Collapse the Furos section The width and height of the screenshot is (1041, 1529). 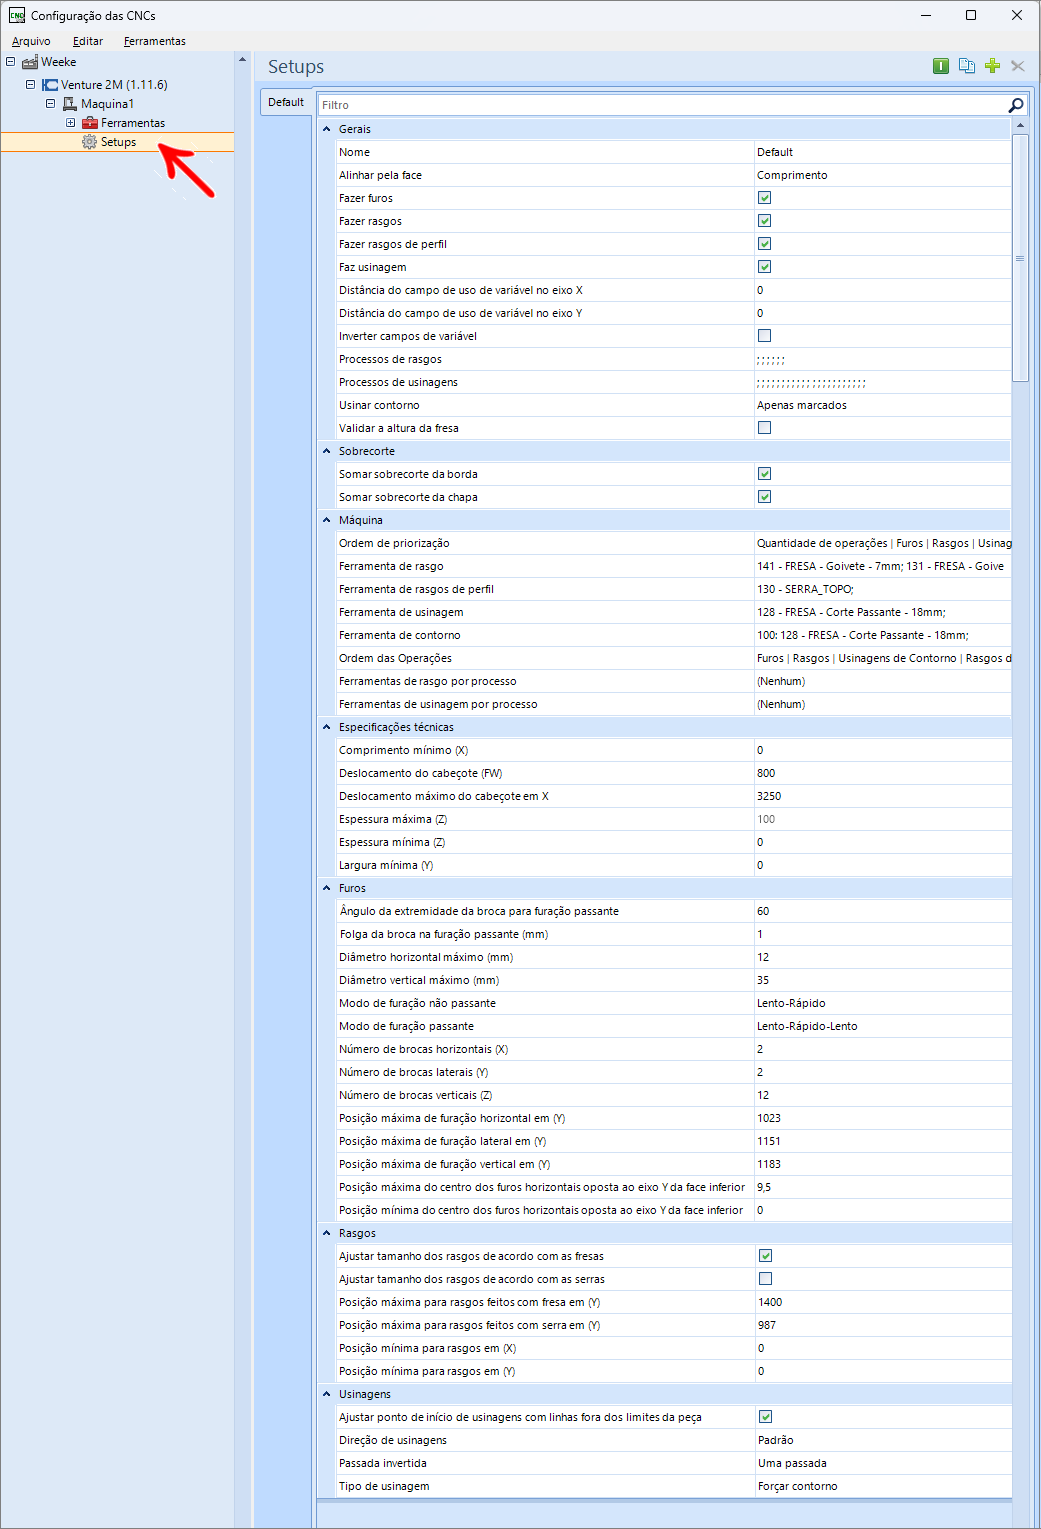[x=327, y=888]
